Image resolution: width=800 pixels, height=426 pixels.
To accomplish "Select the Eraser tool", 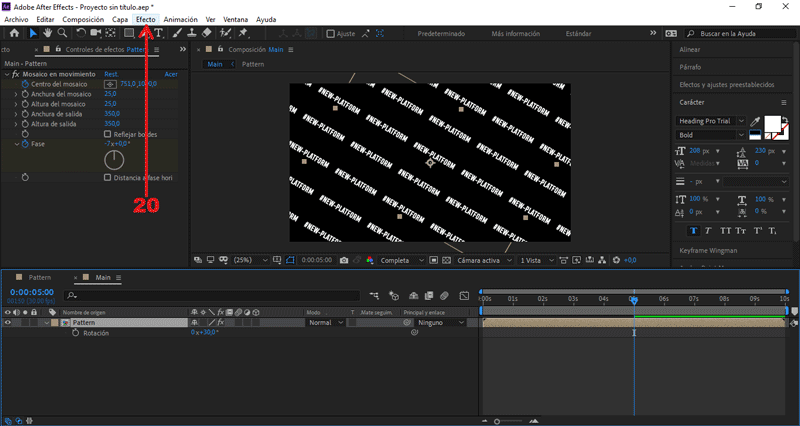I will click(x=206, y=33).
